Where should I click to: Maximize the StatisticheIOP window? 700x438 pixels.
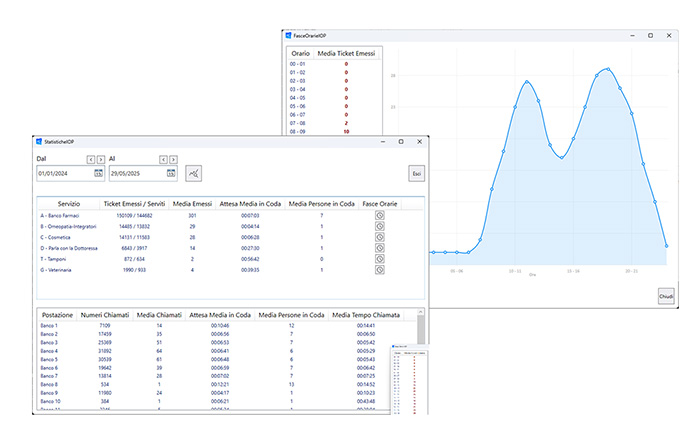[x=401, y=142]
